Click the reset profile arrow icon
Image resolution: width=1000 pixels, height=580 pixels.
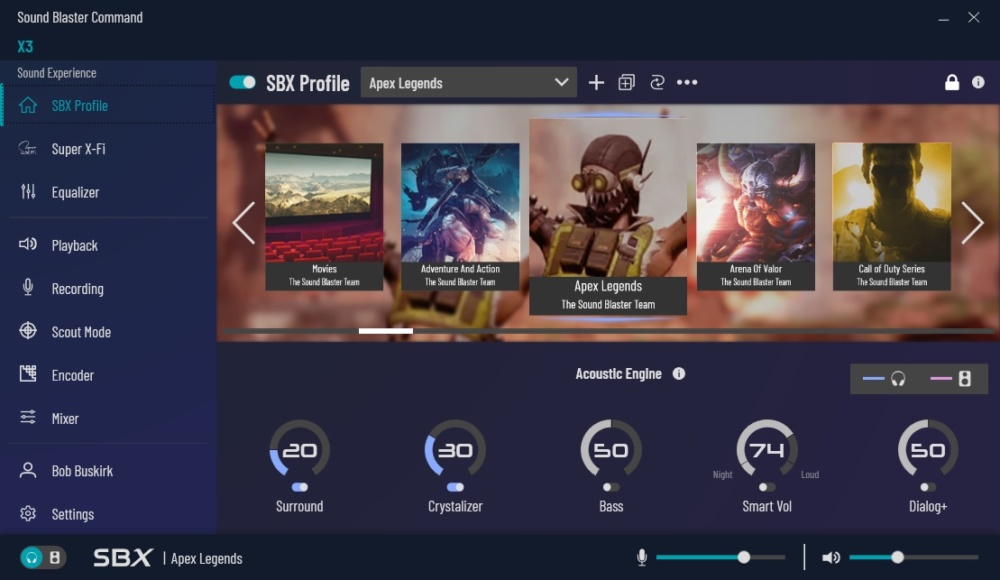click(x=657, y=82)
